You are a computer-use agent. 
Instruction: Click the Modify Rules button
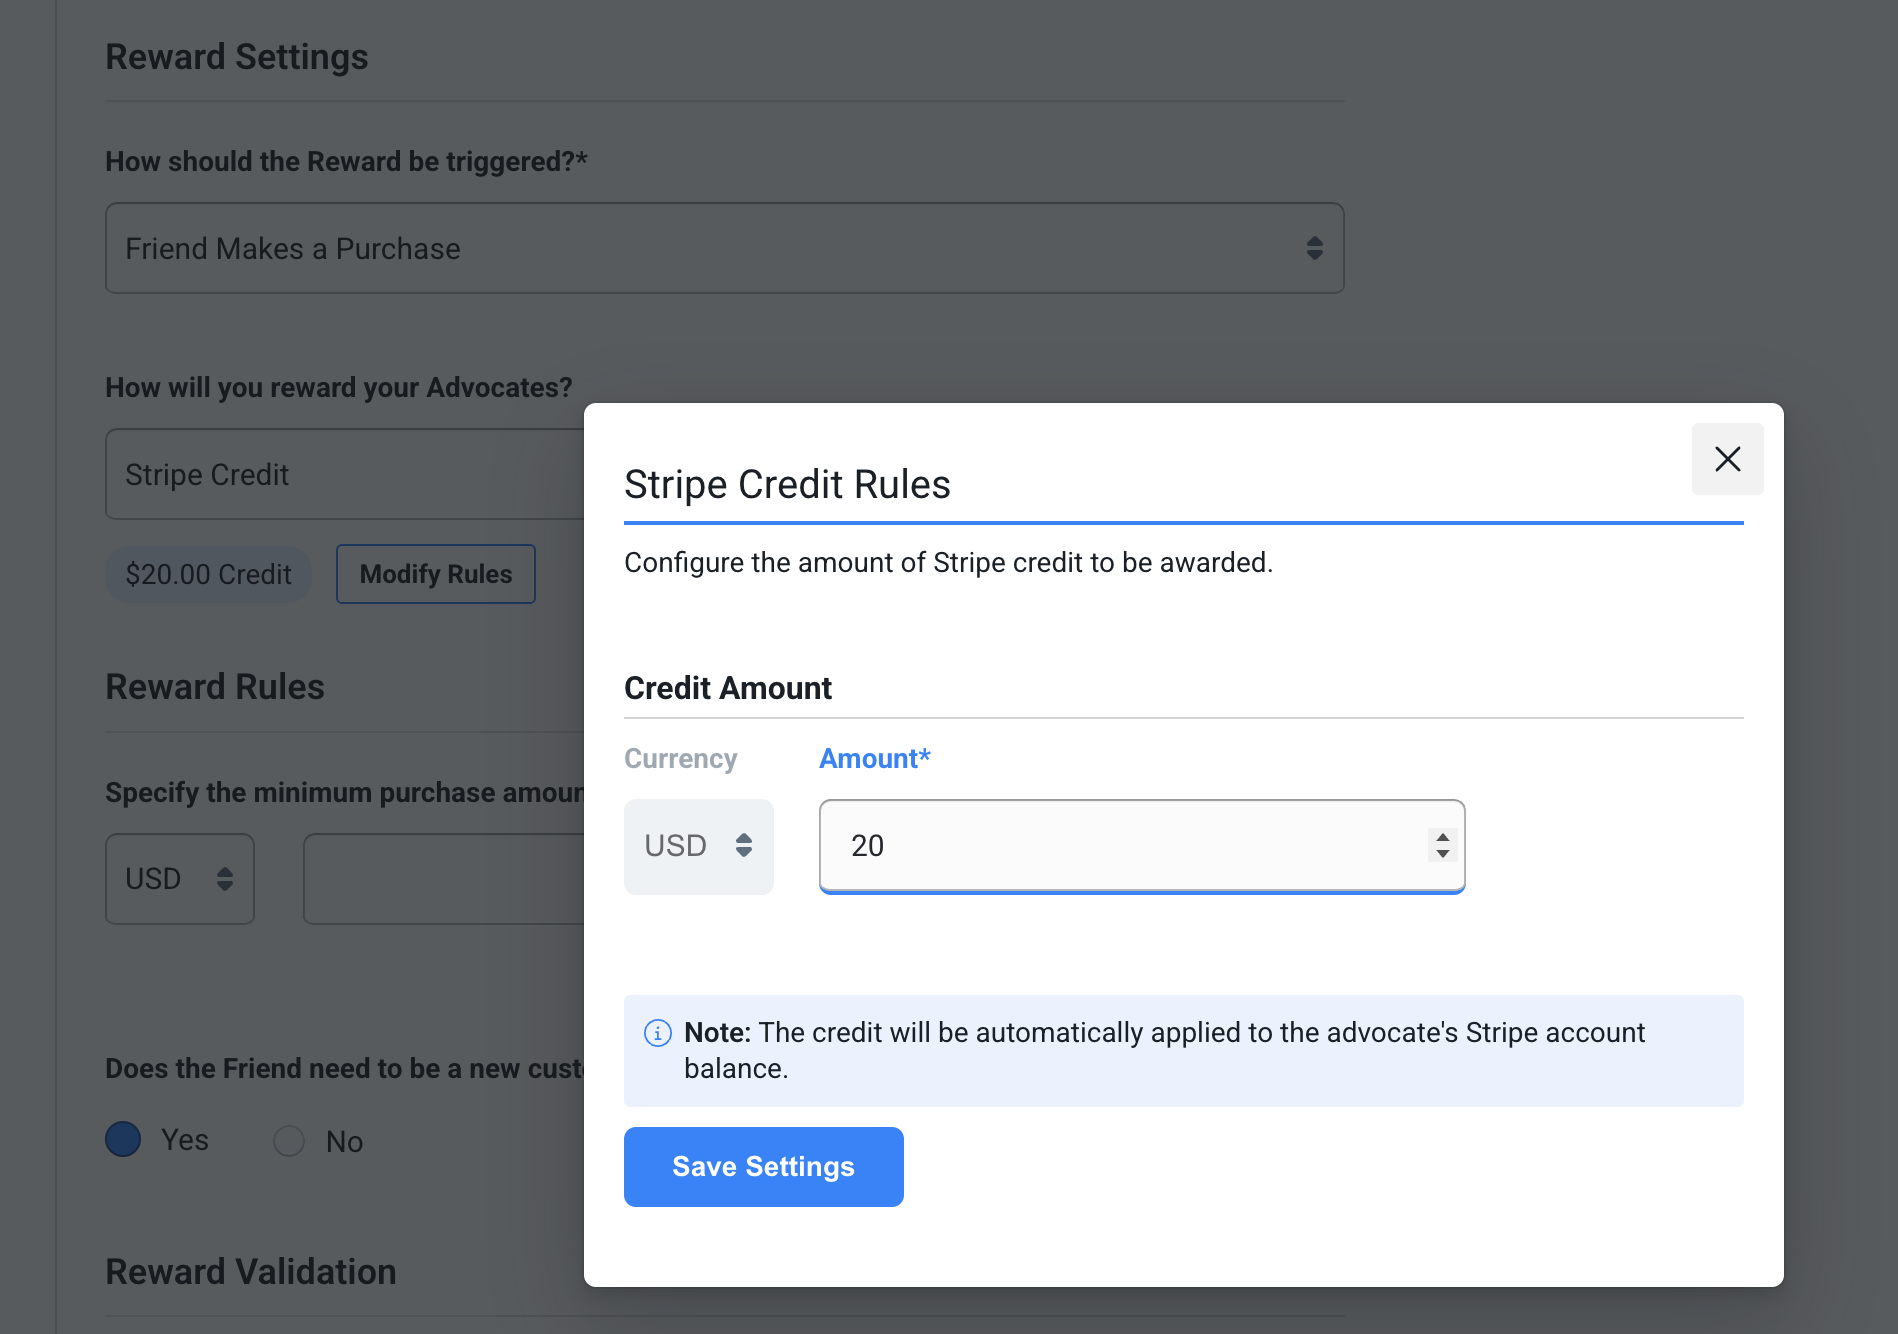[x=435, y=574]
